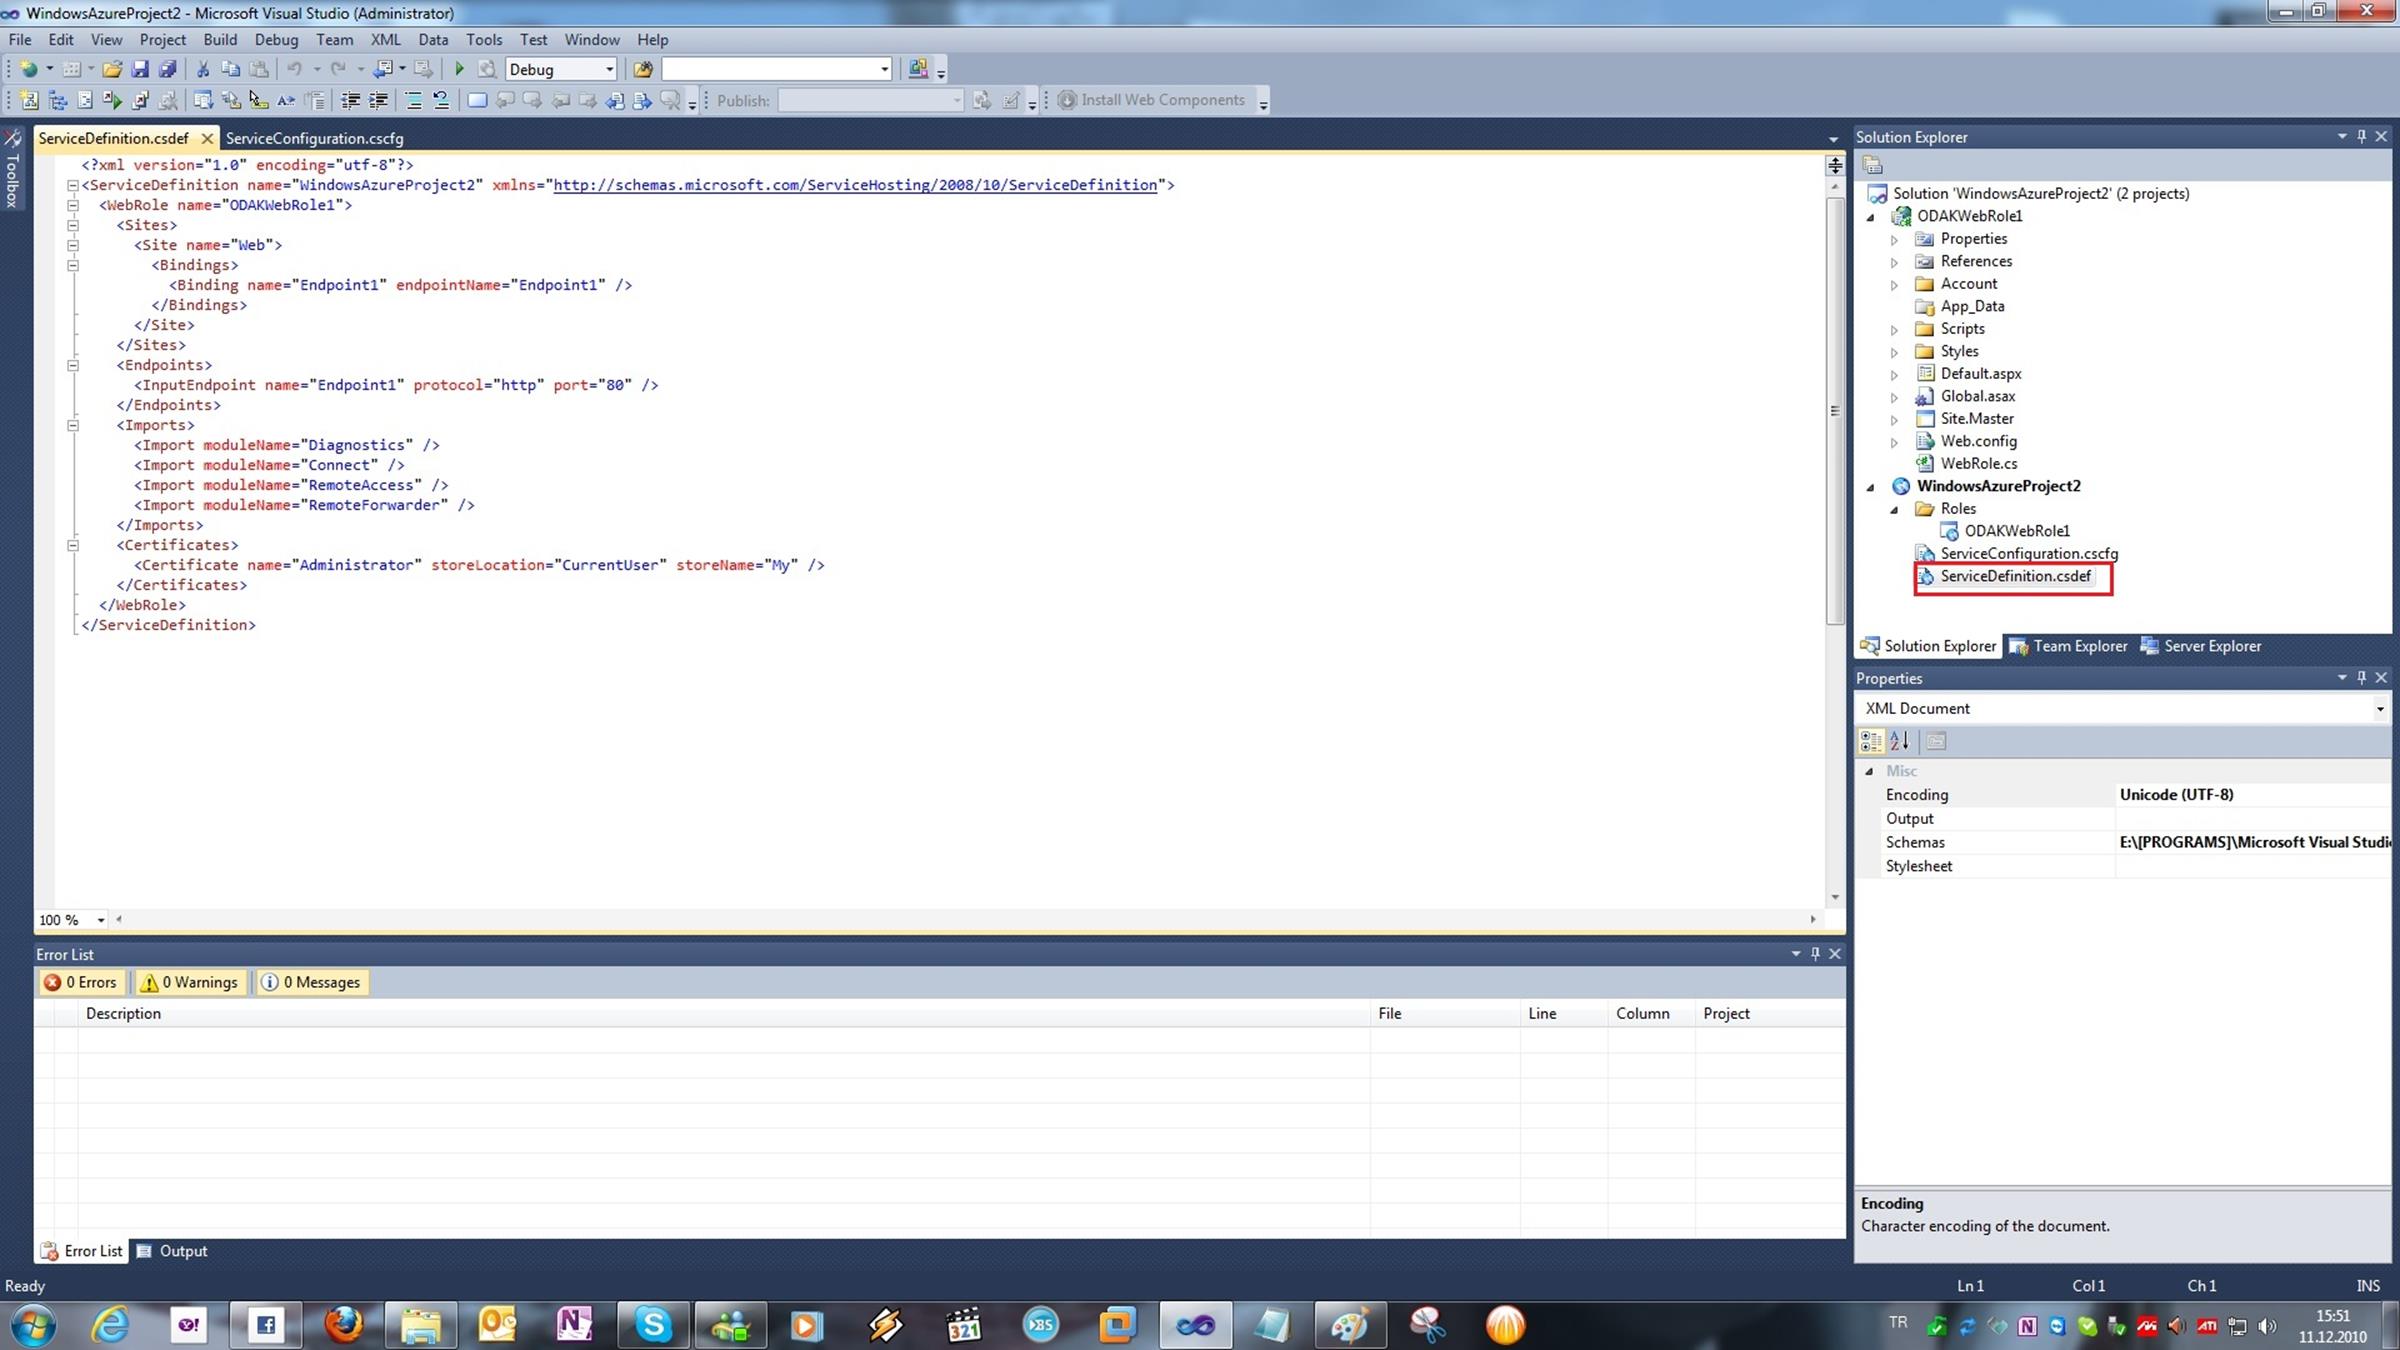The height and width of the screenshot is (1350, 2400).
Task: Switch to the Output tab
Action: click(172, 1251)
